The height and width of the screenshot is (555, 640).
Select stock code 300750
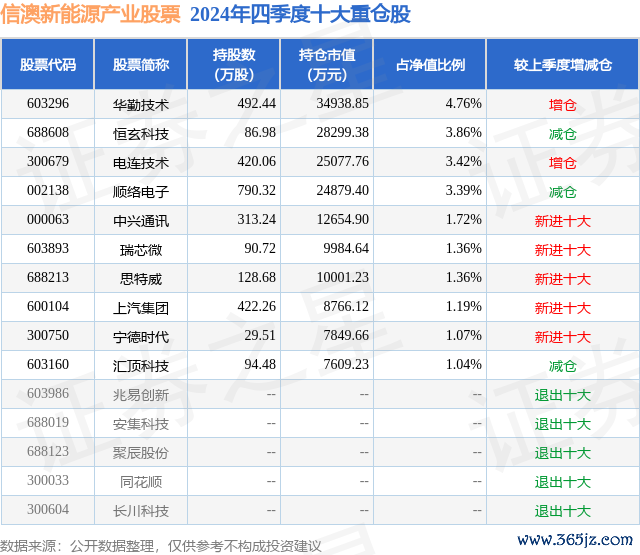(48, 335)
